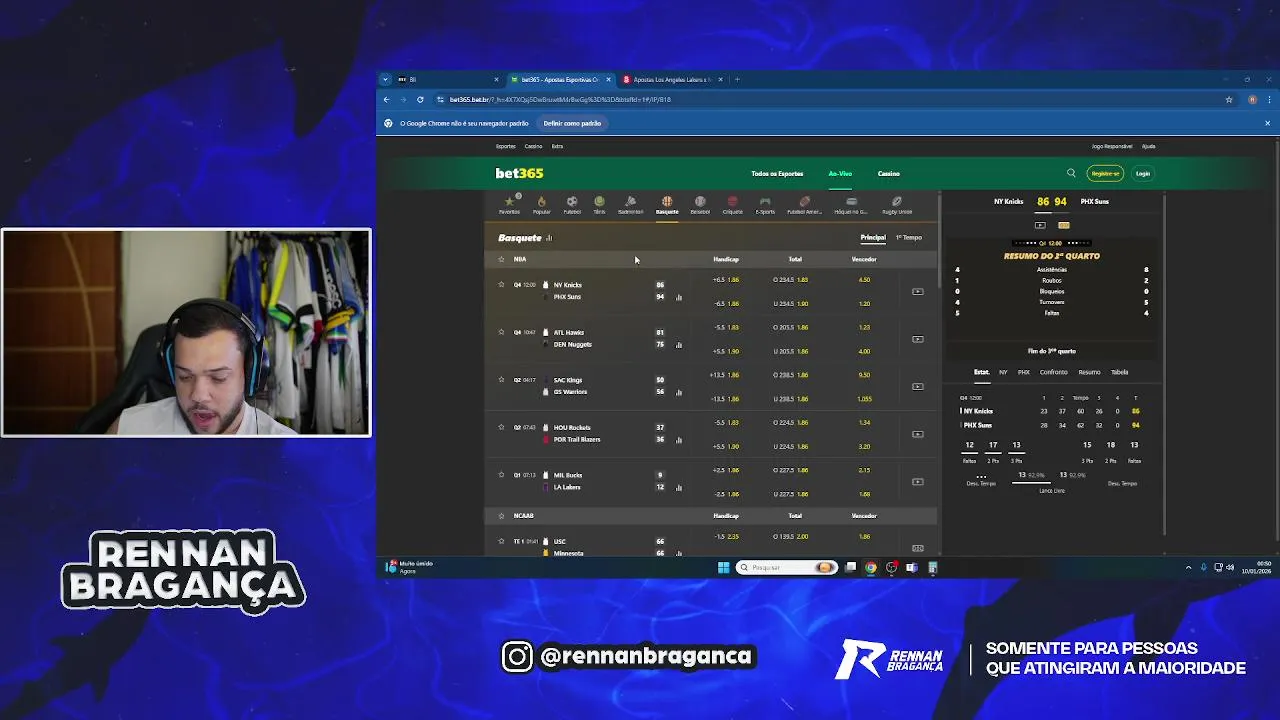The height and width of the screenshot is (720, 1280).
Task: Switch to Ao-Vivo section
Action: click(x=840, y=173)
